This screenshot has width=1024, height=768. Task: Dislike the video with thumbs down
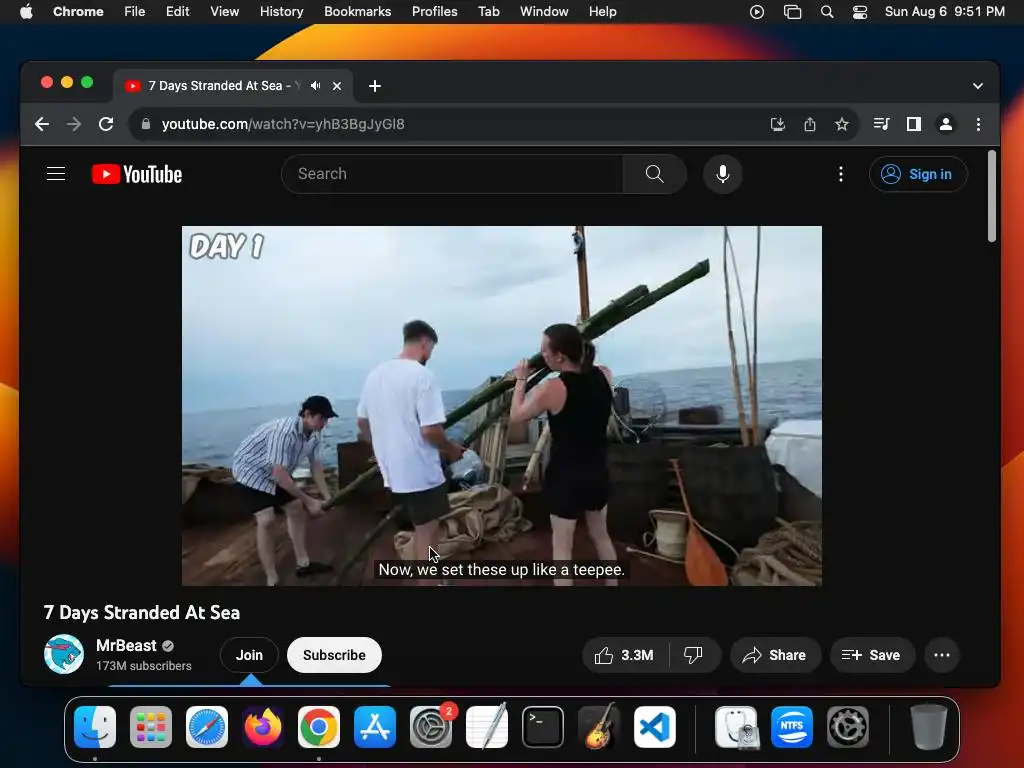(694, 655)
